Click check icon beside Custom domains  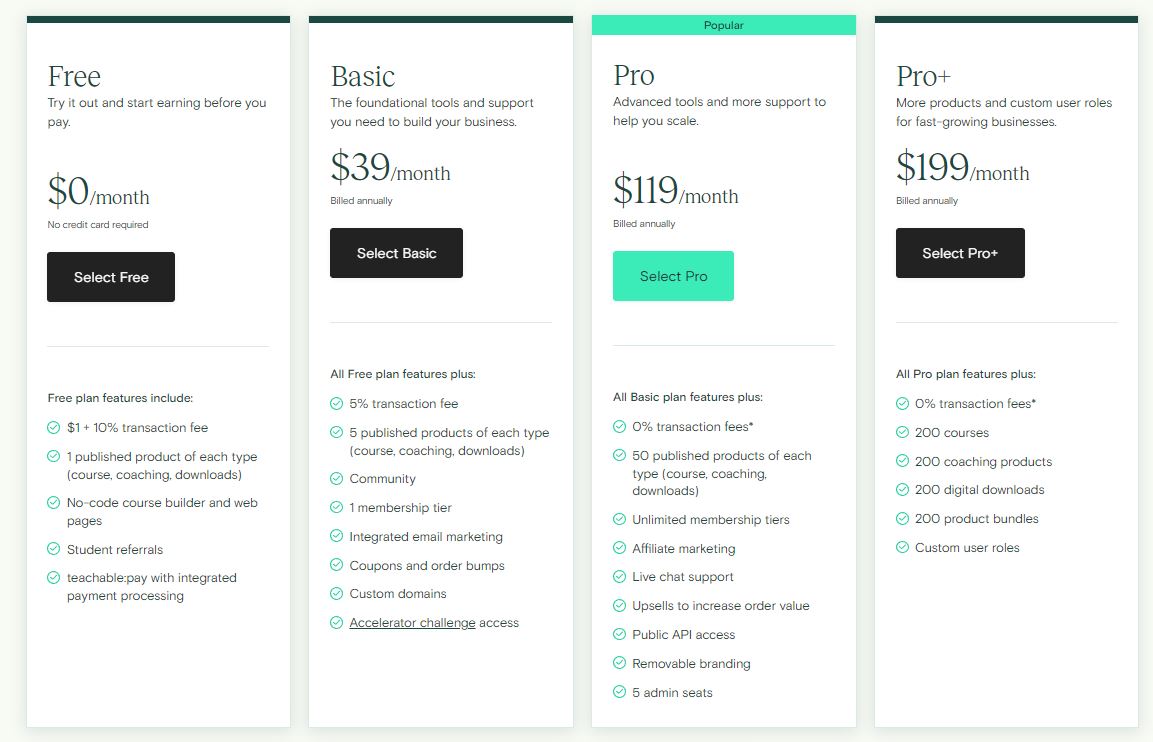click(337, 593)
